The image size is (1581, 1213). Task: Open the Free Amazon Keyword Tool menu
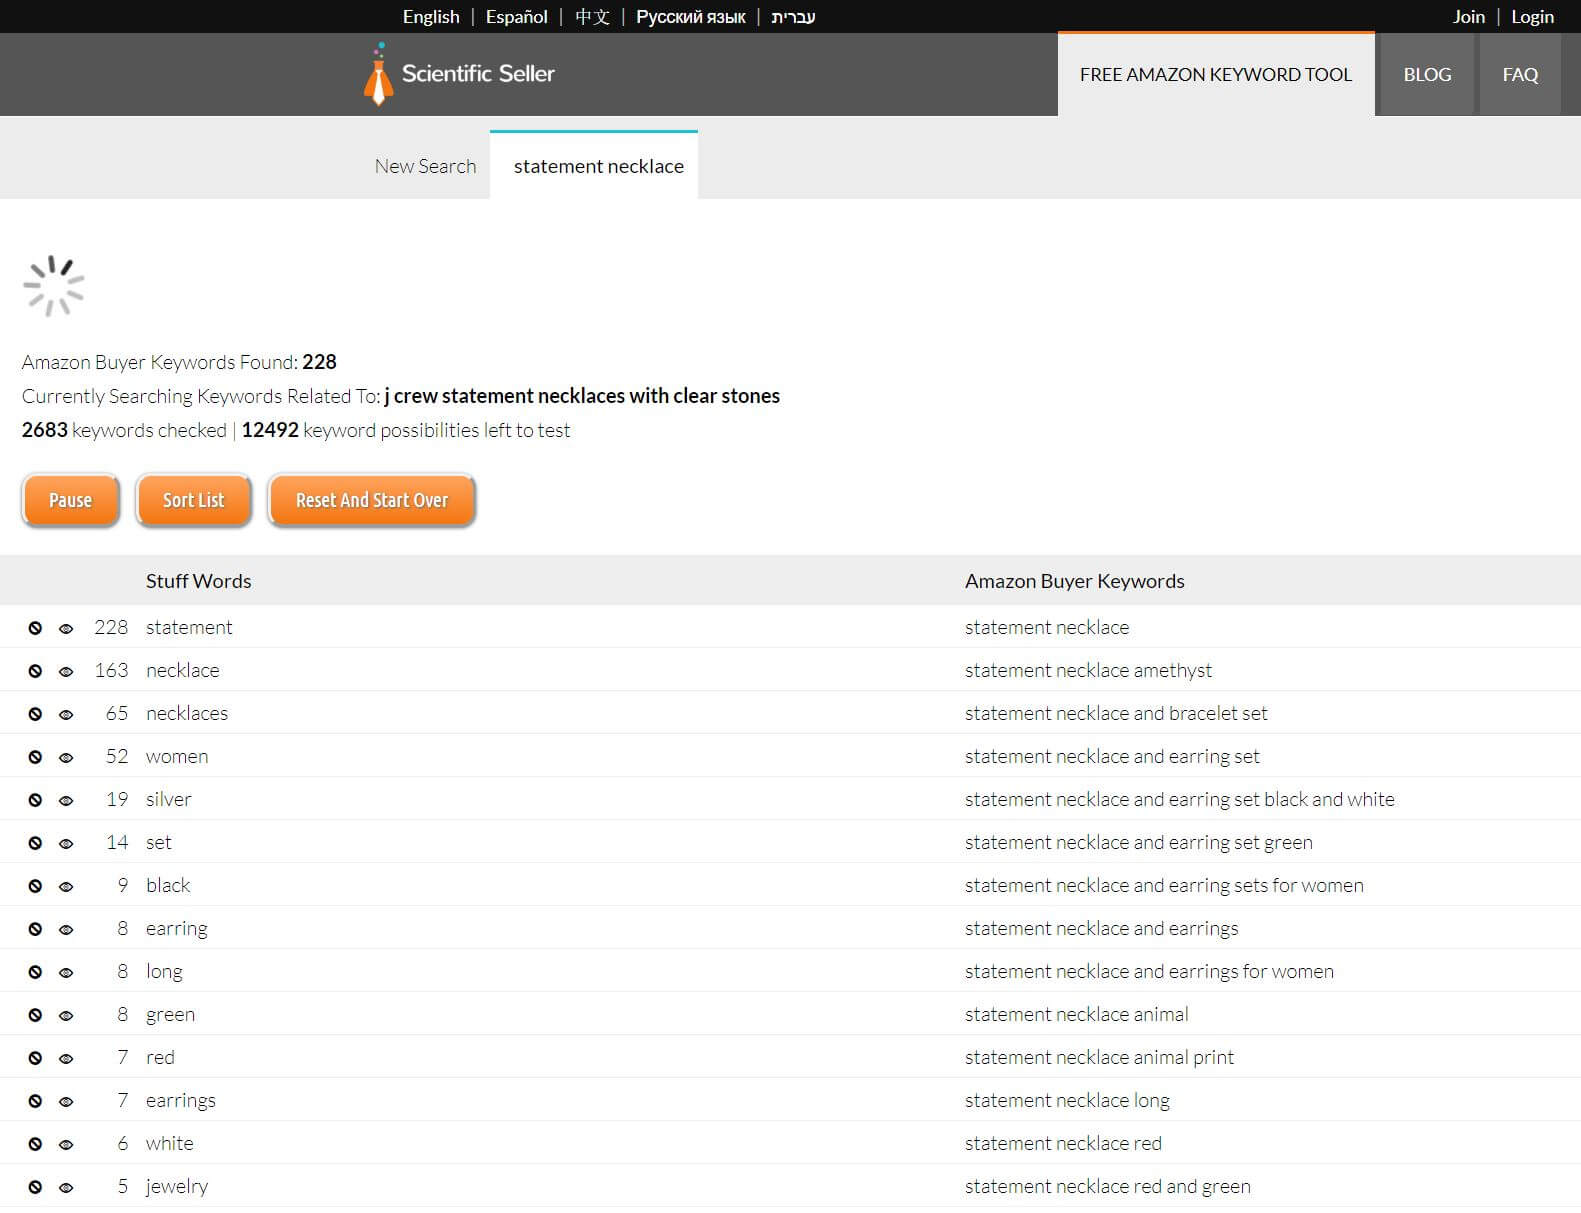coord(1215,75)
